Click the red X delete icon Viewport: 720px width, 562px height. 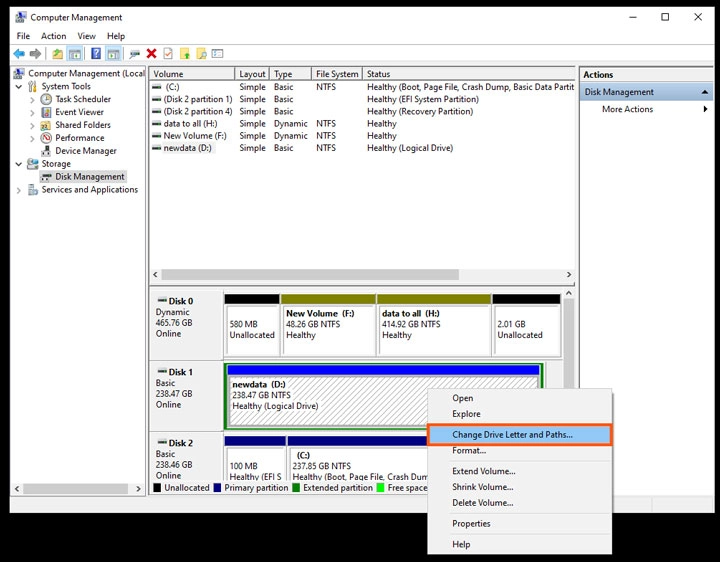(x=151, y=54)
